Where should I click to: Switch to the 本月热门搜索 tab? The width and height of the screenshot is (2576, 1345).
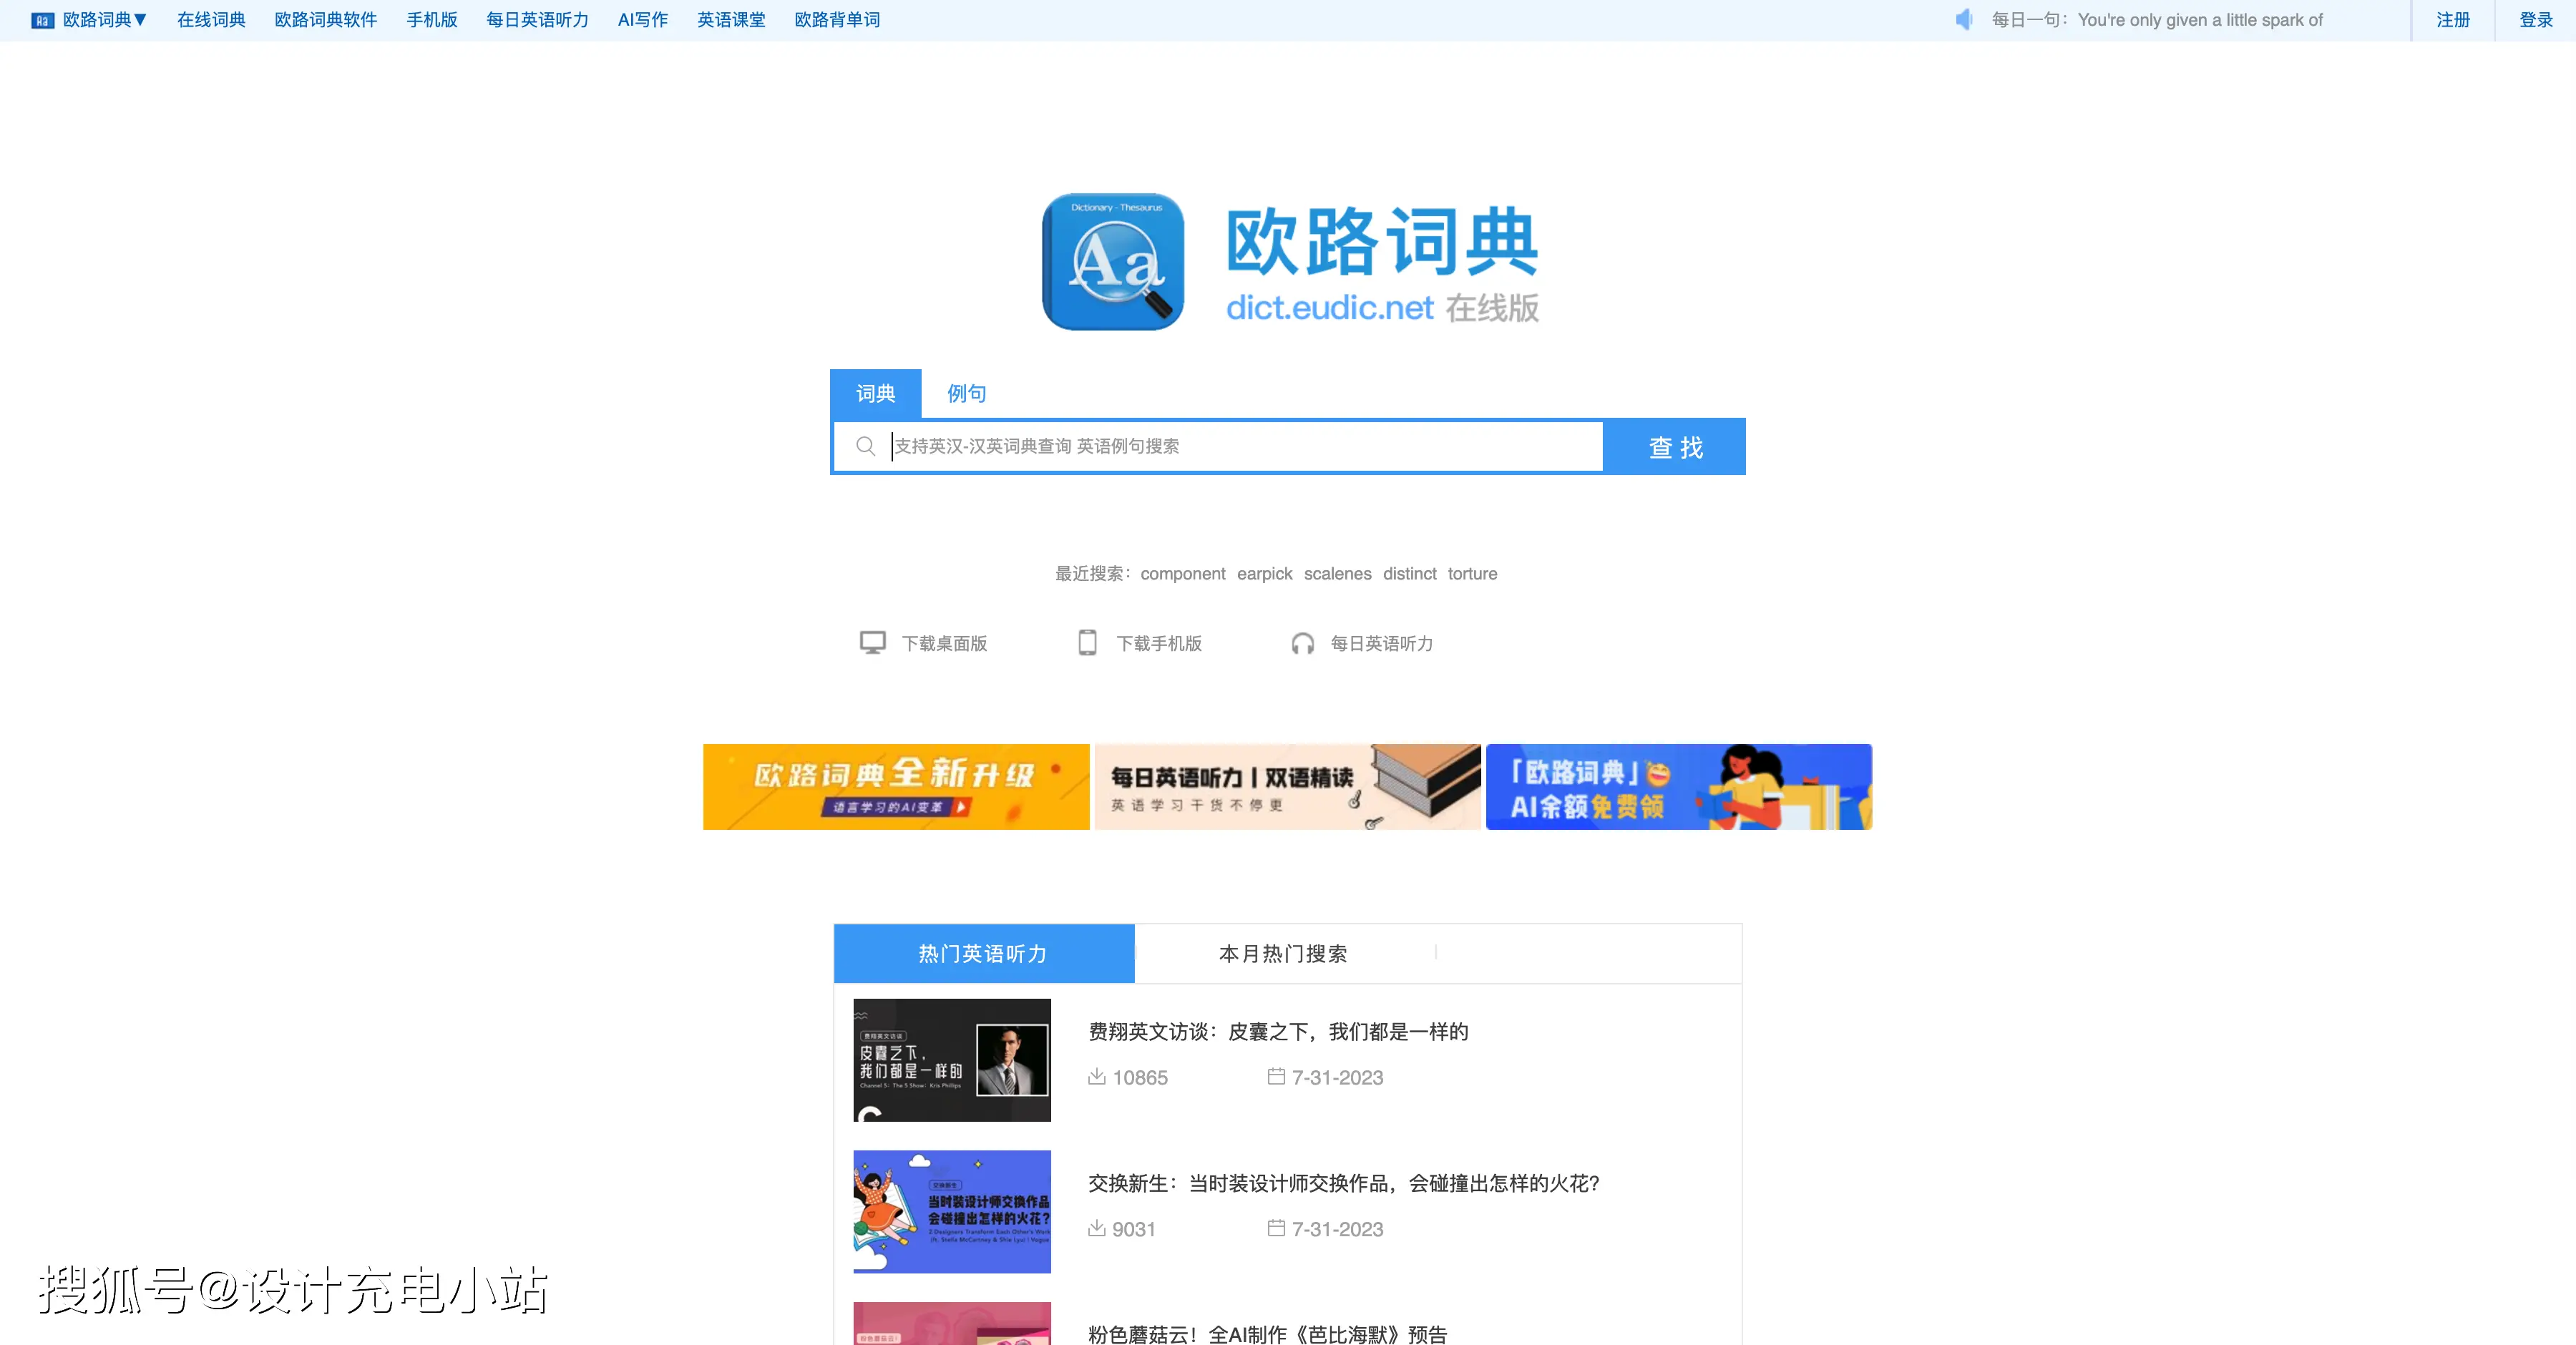[1284, 954]
